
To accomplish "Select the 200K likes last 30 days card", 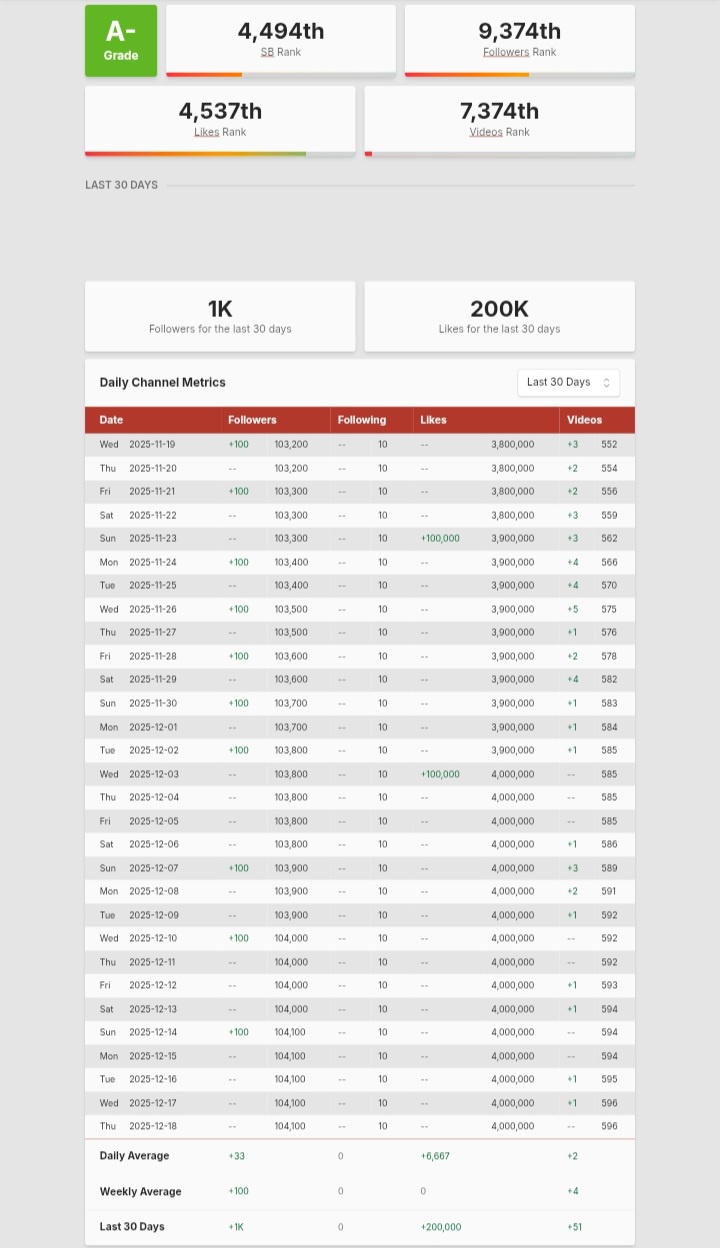I will (499, 316).
